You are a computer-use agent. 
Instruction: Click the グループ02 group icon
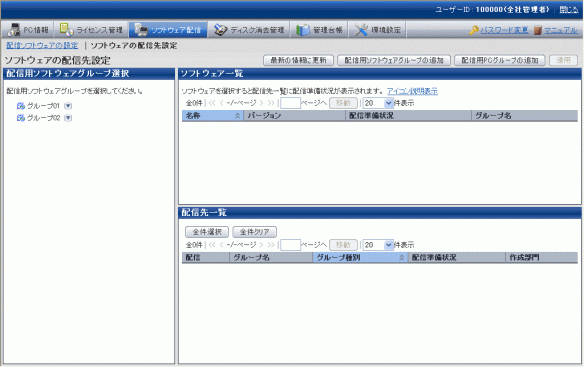tap(21, 118)
